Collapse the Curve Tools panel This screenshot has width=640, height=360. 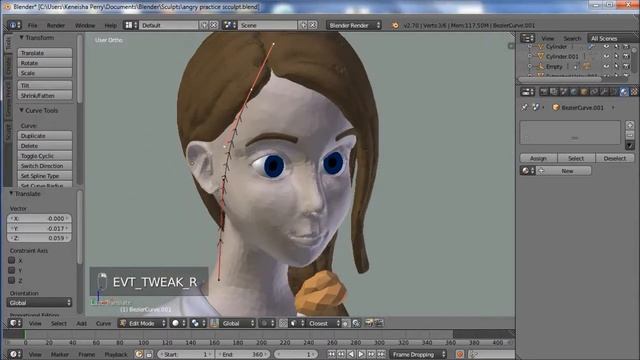(22, 111)
